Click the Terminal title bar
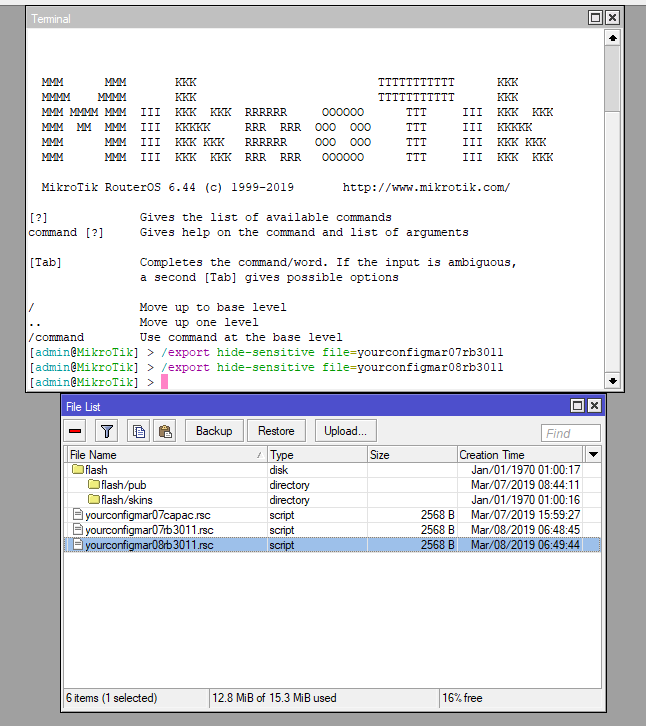Viewport: 646px width, 726px height. click(306, 18)
